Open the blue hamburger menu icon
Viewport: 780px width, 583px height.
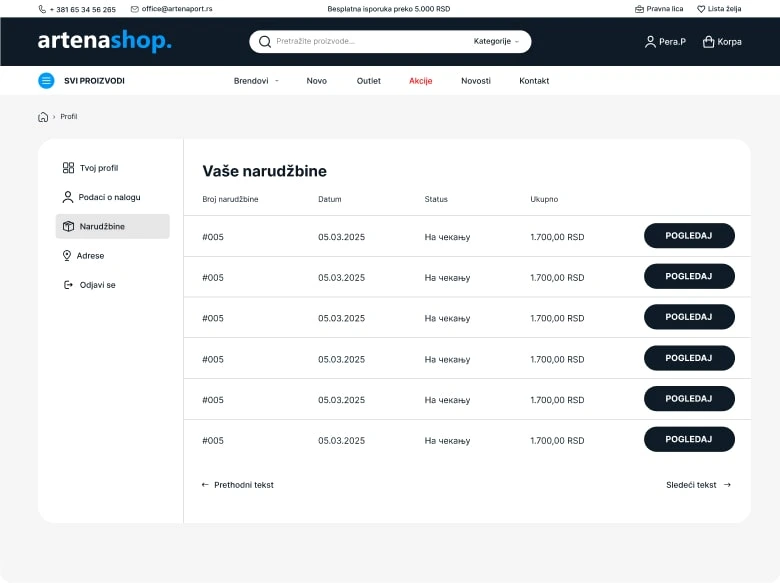point(46,81)
